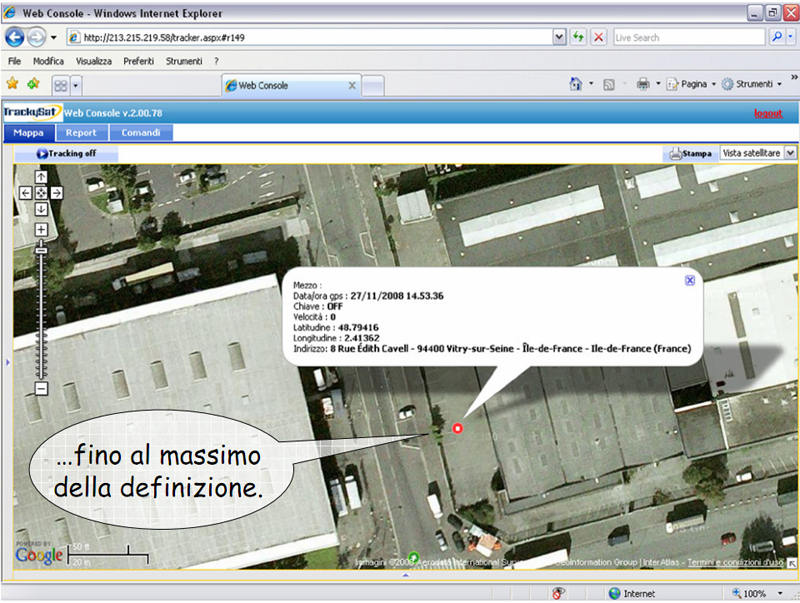The height and width of the screenshot is (603, 800).
Task: Go back with the browser Back arrow
Action: 14,37
